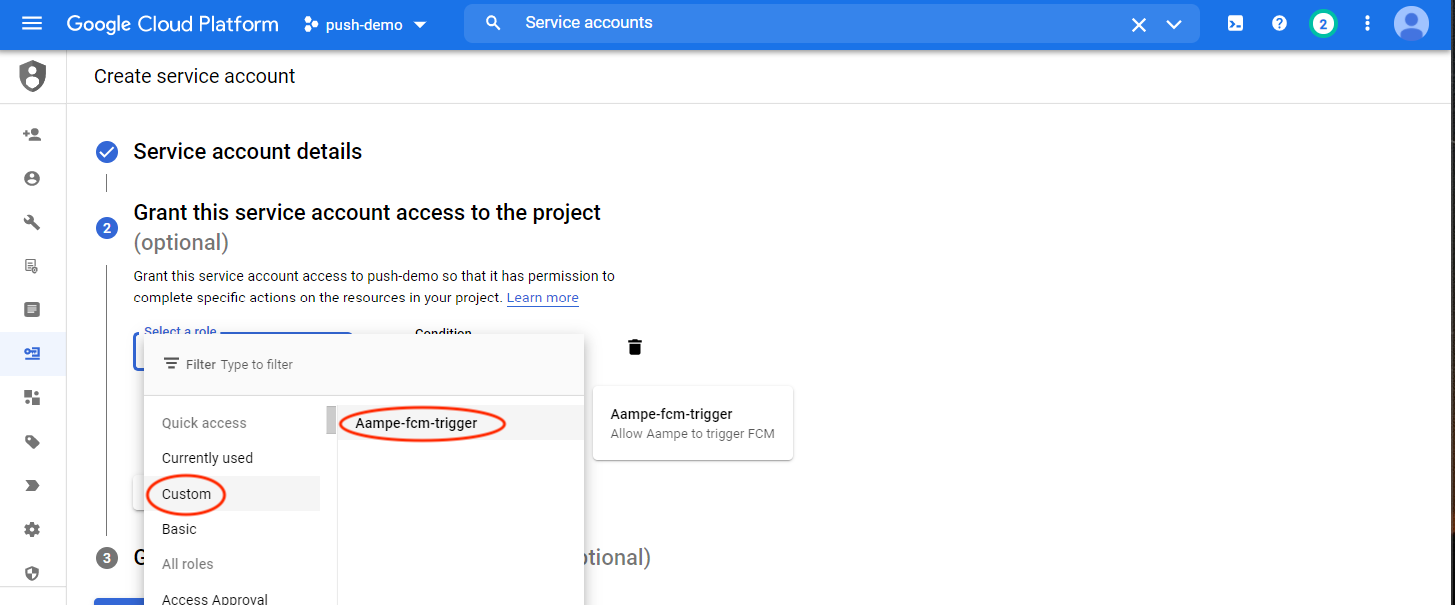Viewport: 1455px width, 605px height.
Task: Open the wrench troubleshooter sidebar icon
Action: point(32,222)
